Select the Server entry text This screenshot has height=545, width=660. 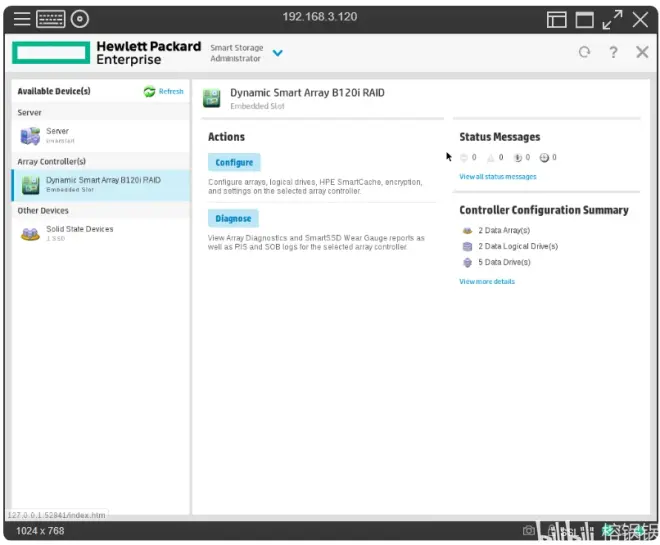click(x=57, y=131)
